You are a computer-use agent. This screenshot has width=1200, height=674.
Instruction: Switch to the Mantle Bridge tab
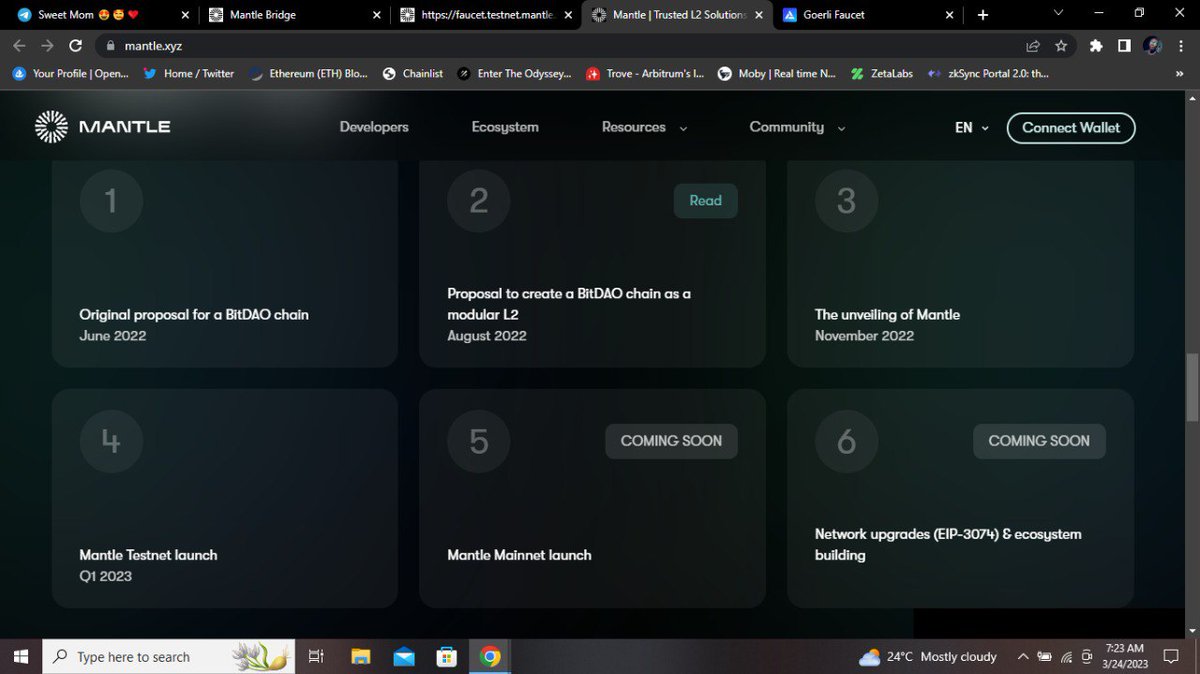click(x=294, y=15)
